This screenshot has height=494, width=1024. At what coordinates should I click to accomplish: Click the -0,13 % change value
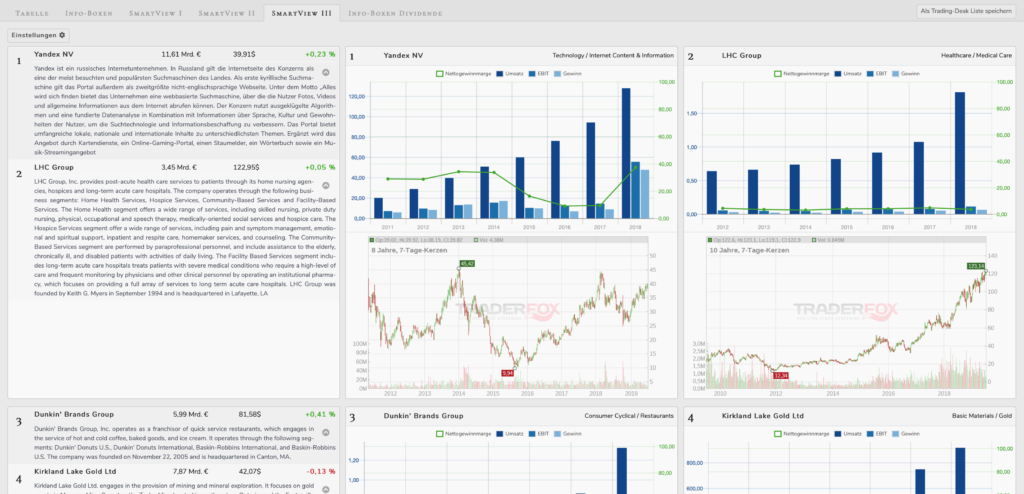tap(320, 471)
